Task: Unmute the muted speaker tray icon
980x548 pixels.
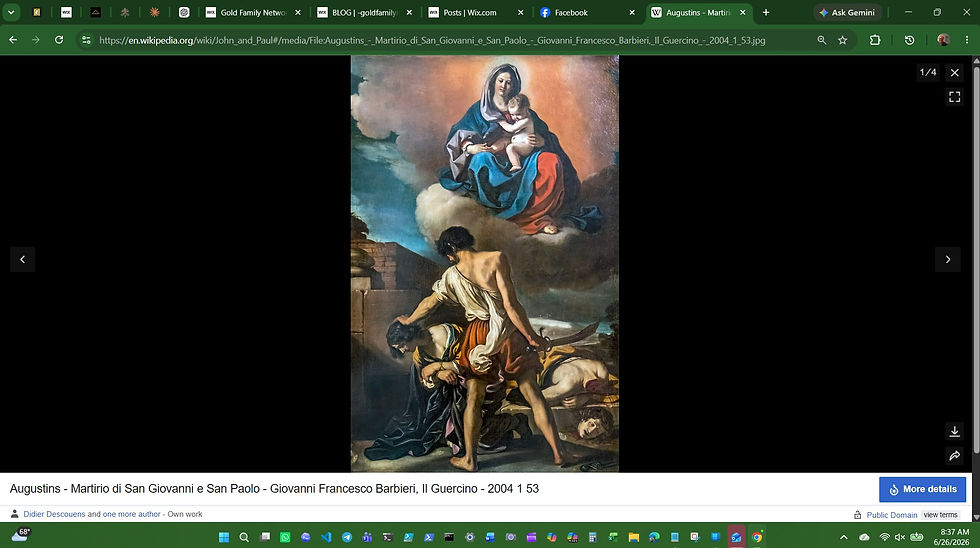Action: (900, 537)
